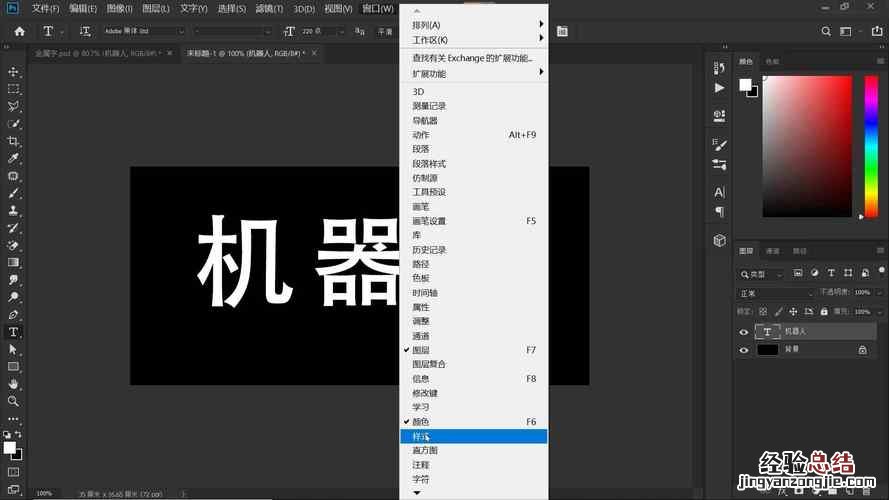Select the Eyedropper tool
The height and width of the screenshot is (500, 889).
[14, 158]
